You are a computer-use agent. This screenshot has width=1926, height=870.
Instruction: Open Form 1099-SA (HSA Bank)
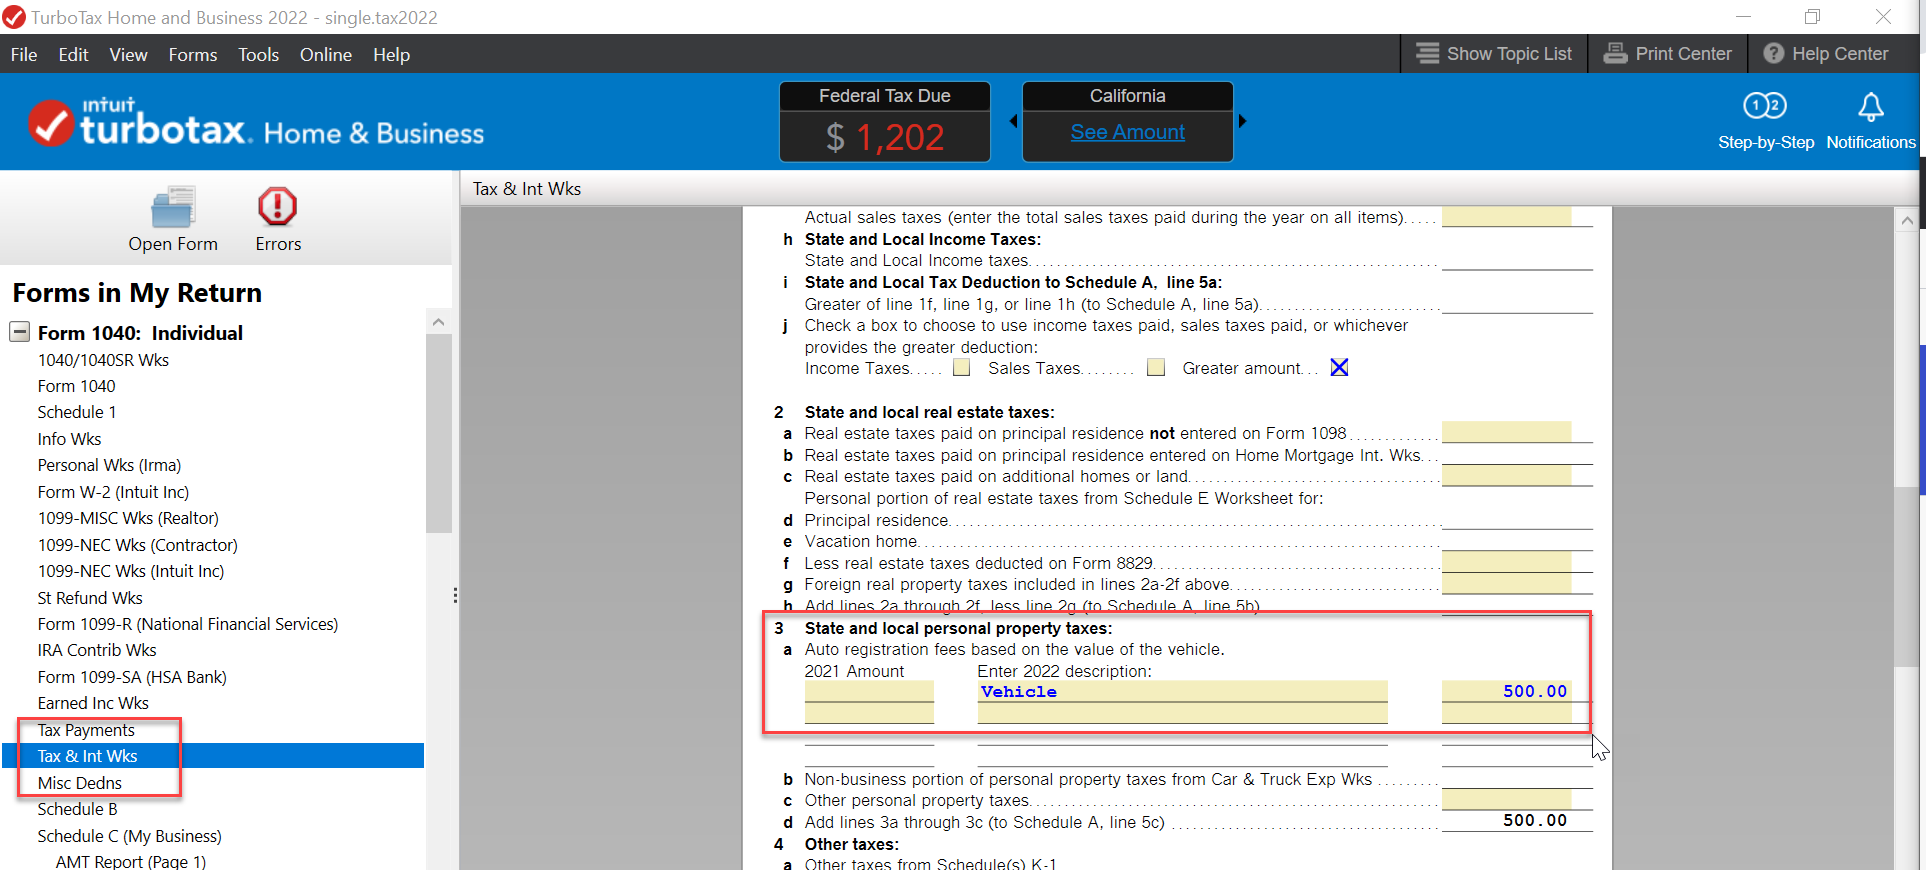(132, 677)
